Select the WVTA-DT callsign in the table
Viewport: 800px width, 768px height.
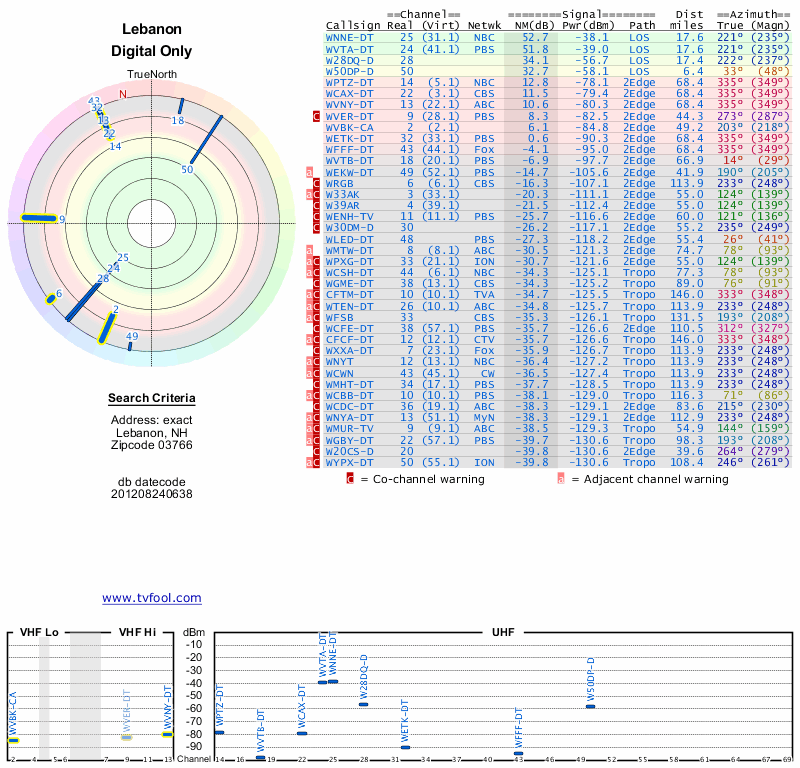coord(350,48)
